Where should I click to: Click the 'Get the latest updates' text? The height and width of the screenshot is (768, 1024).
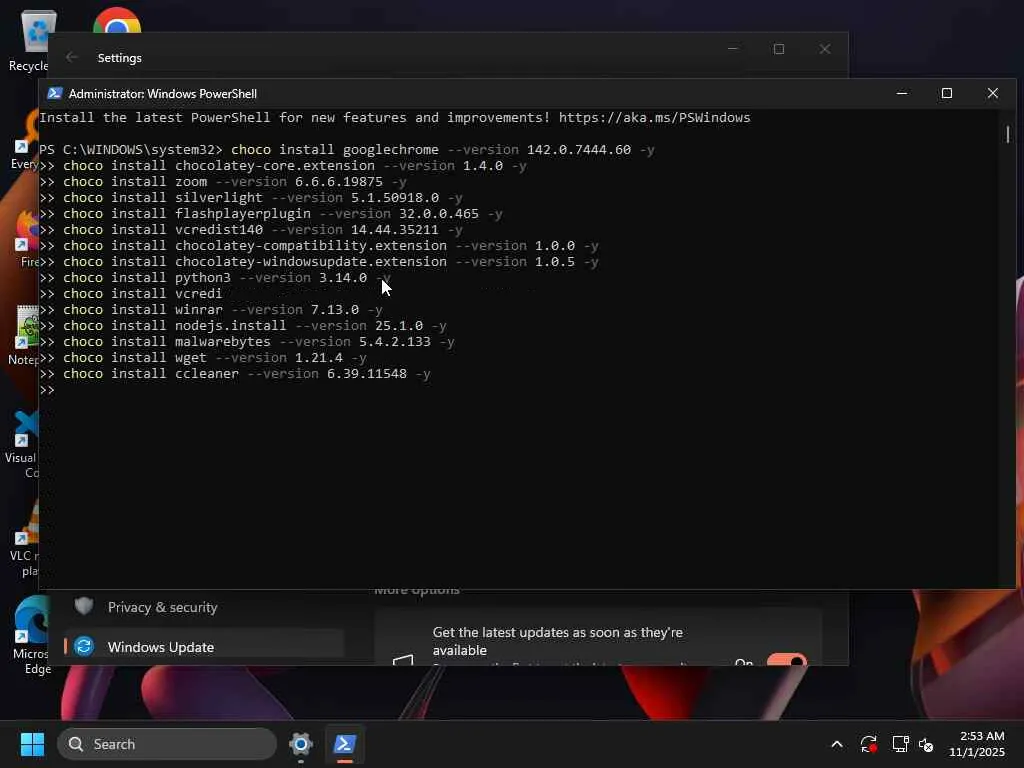(x=557, y=641)
